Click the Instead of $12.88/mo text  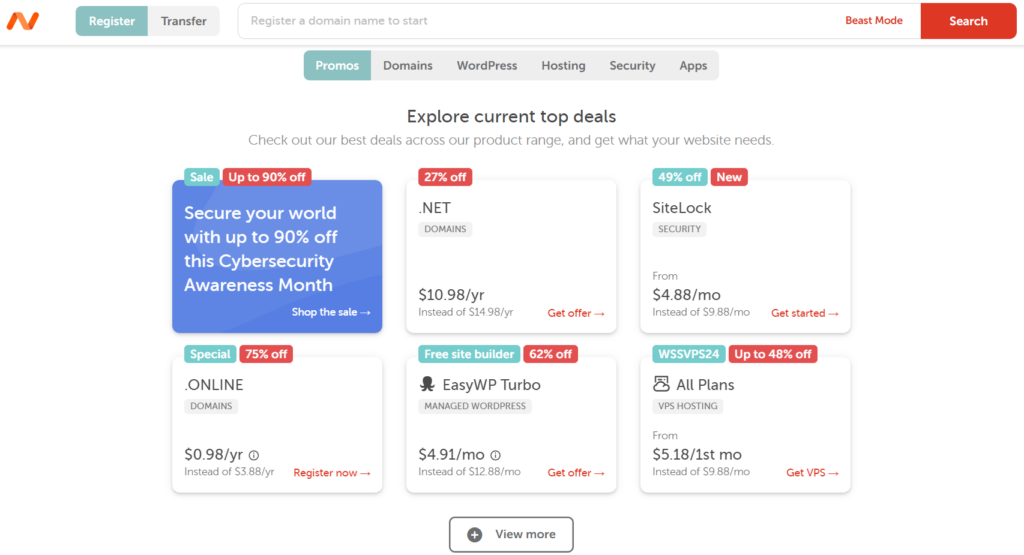click(x=470, y=471)
